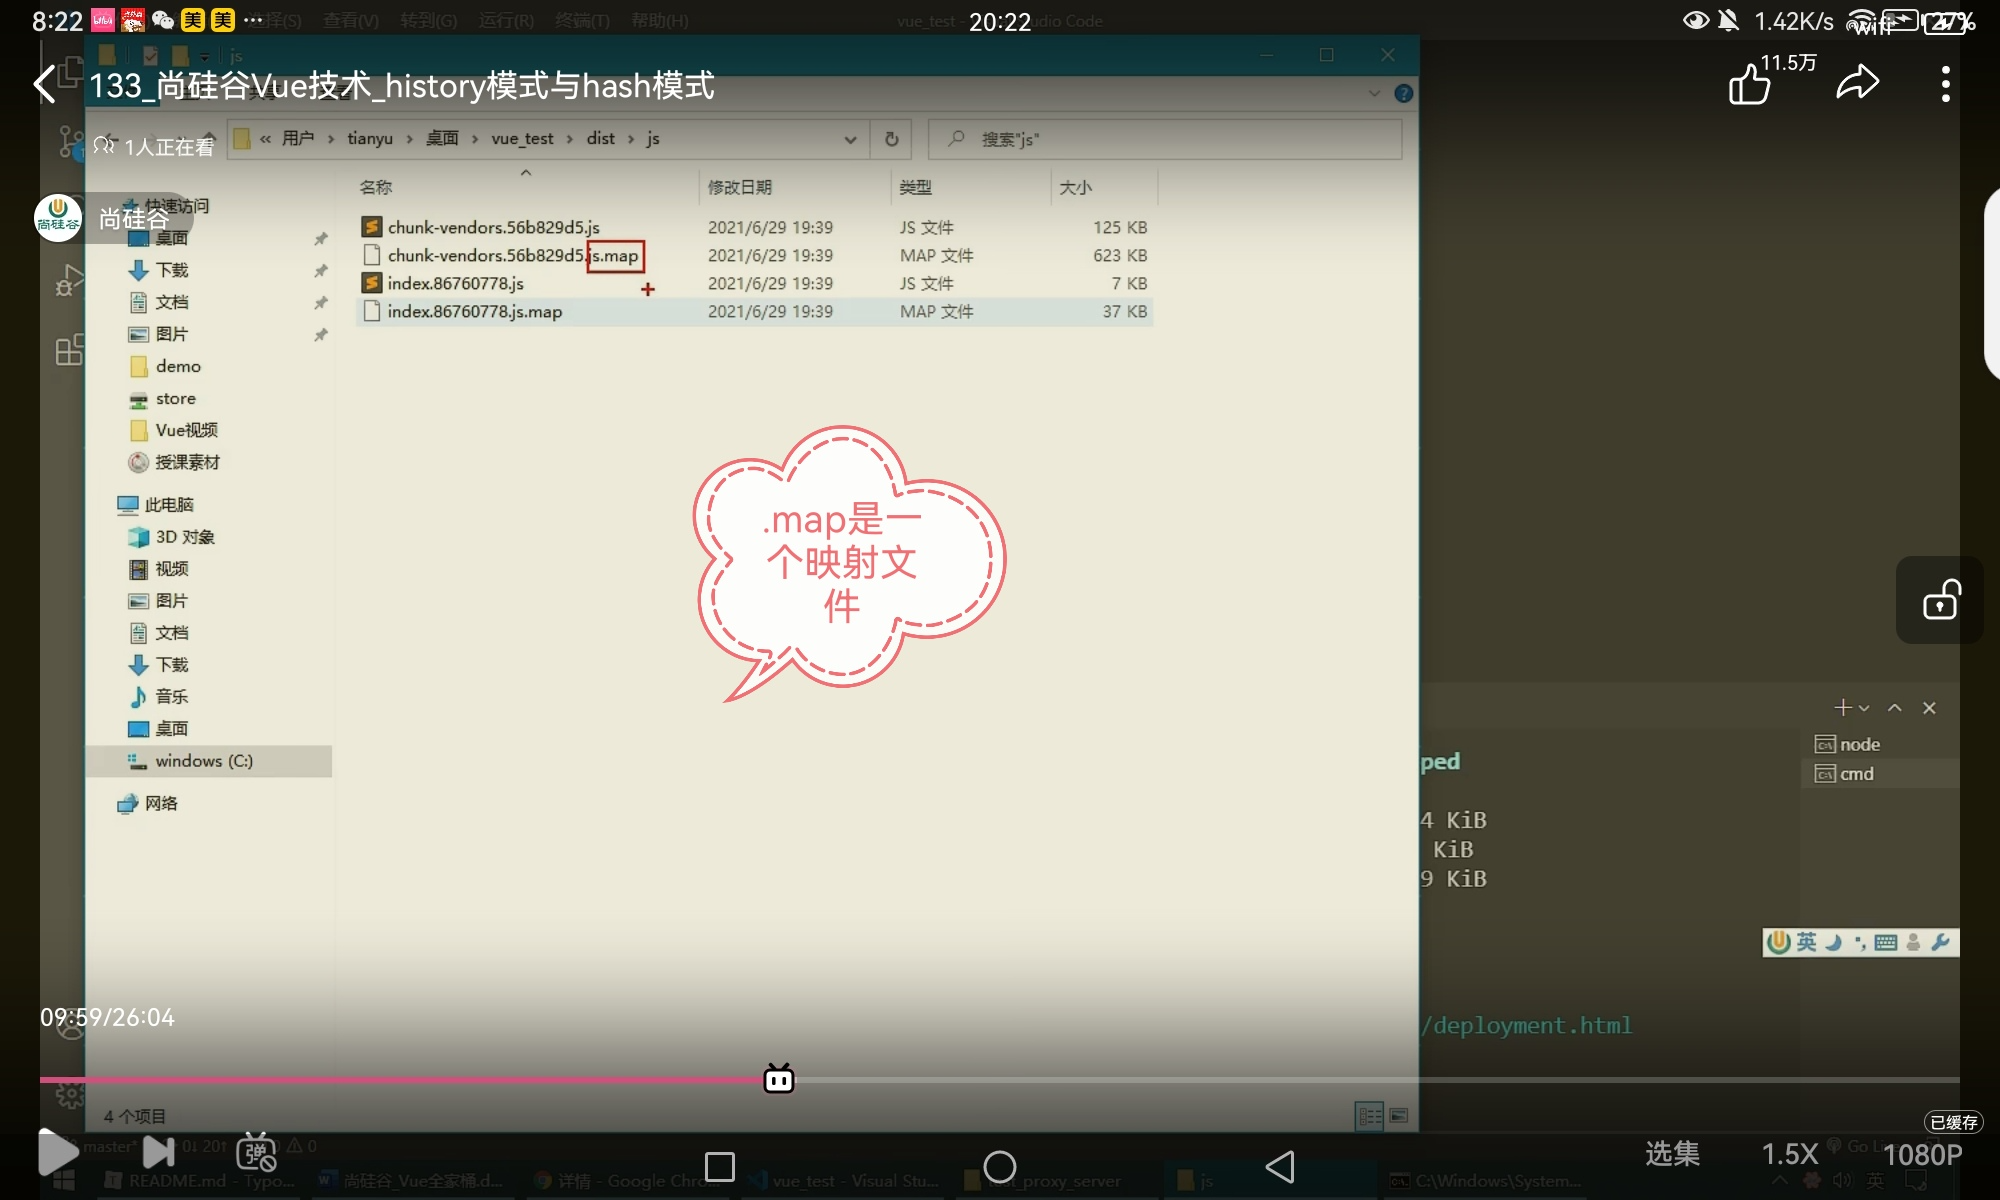Click the video progress bar thumb

pyautogui.click(x=779, y=1079)
